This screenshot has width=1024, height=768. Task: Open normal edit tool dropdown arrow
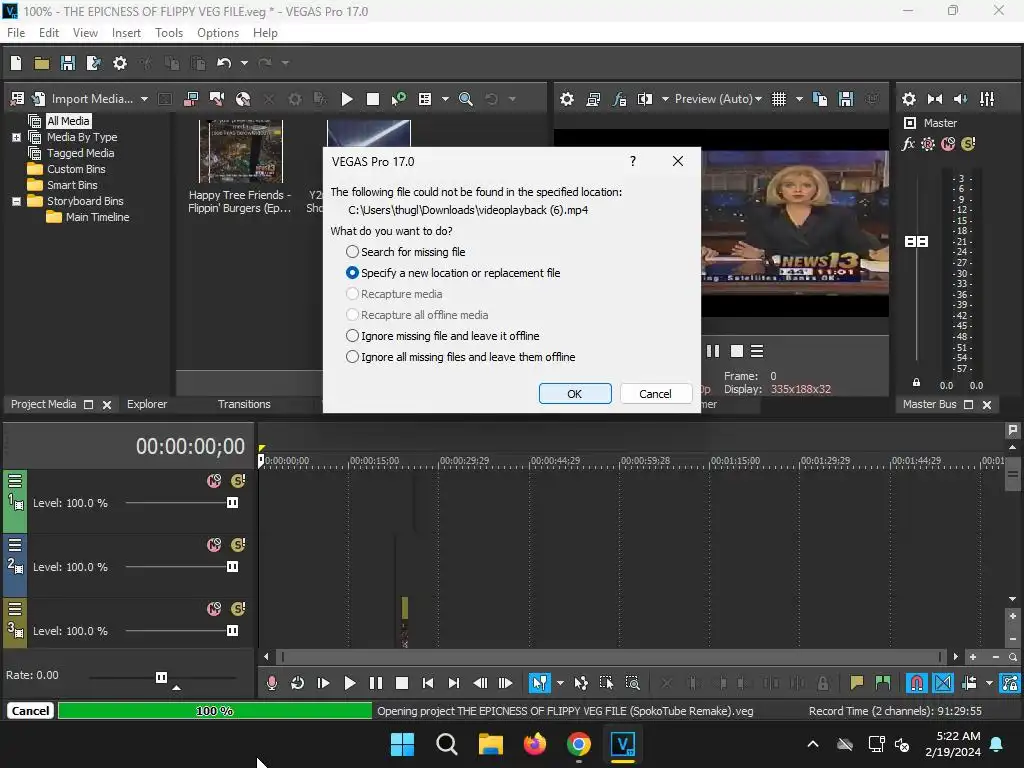pos(560,683)
